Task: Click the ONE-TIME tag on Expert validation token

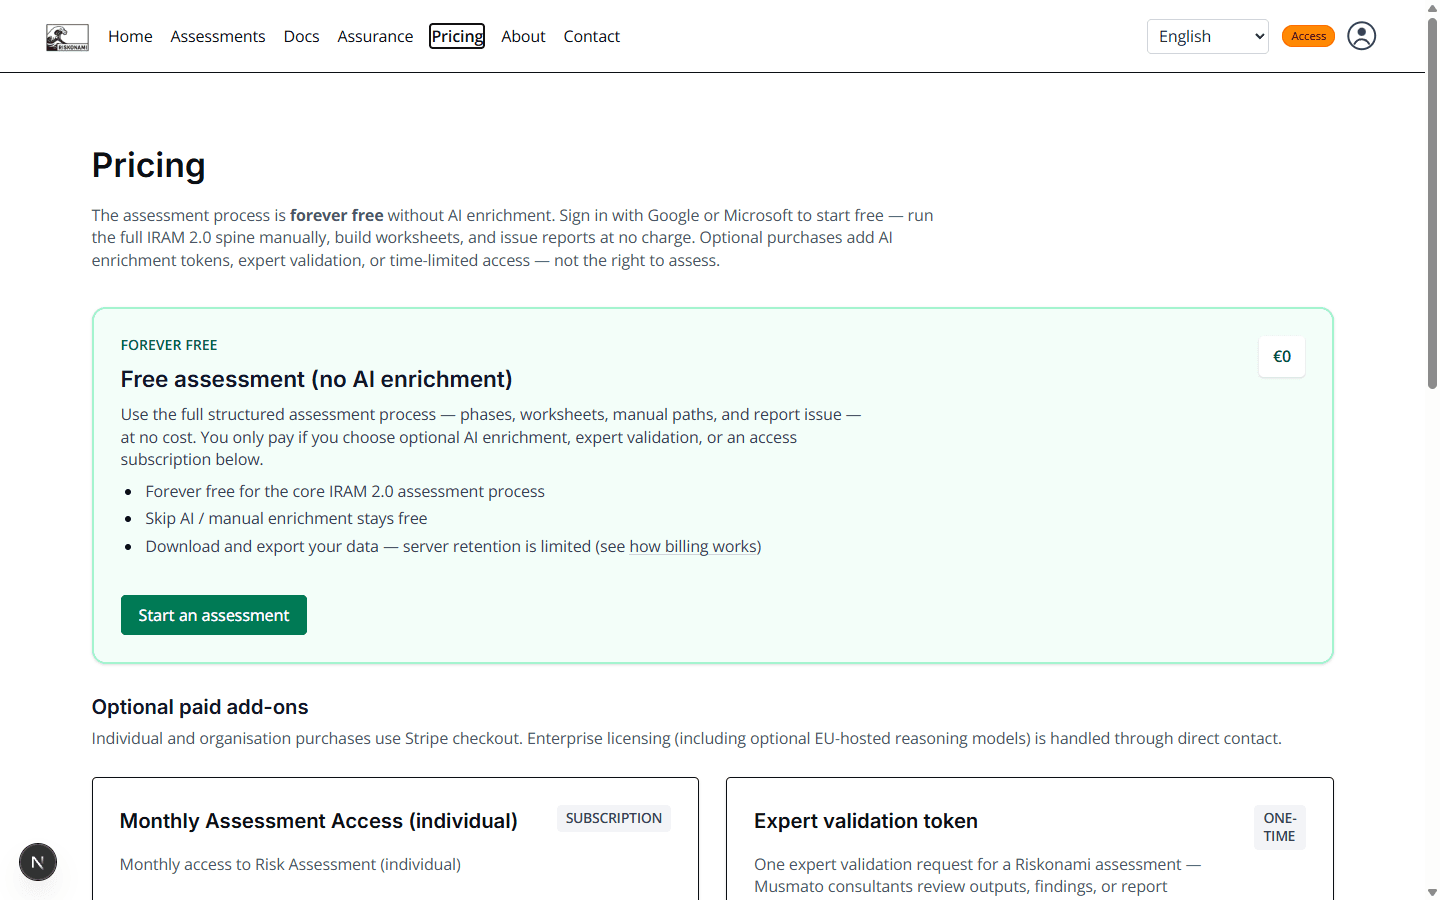Action: 1280,827
